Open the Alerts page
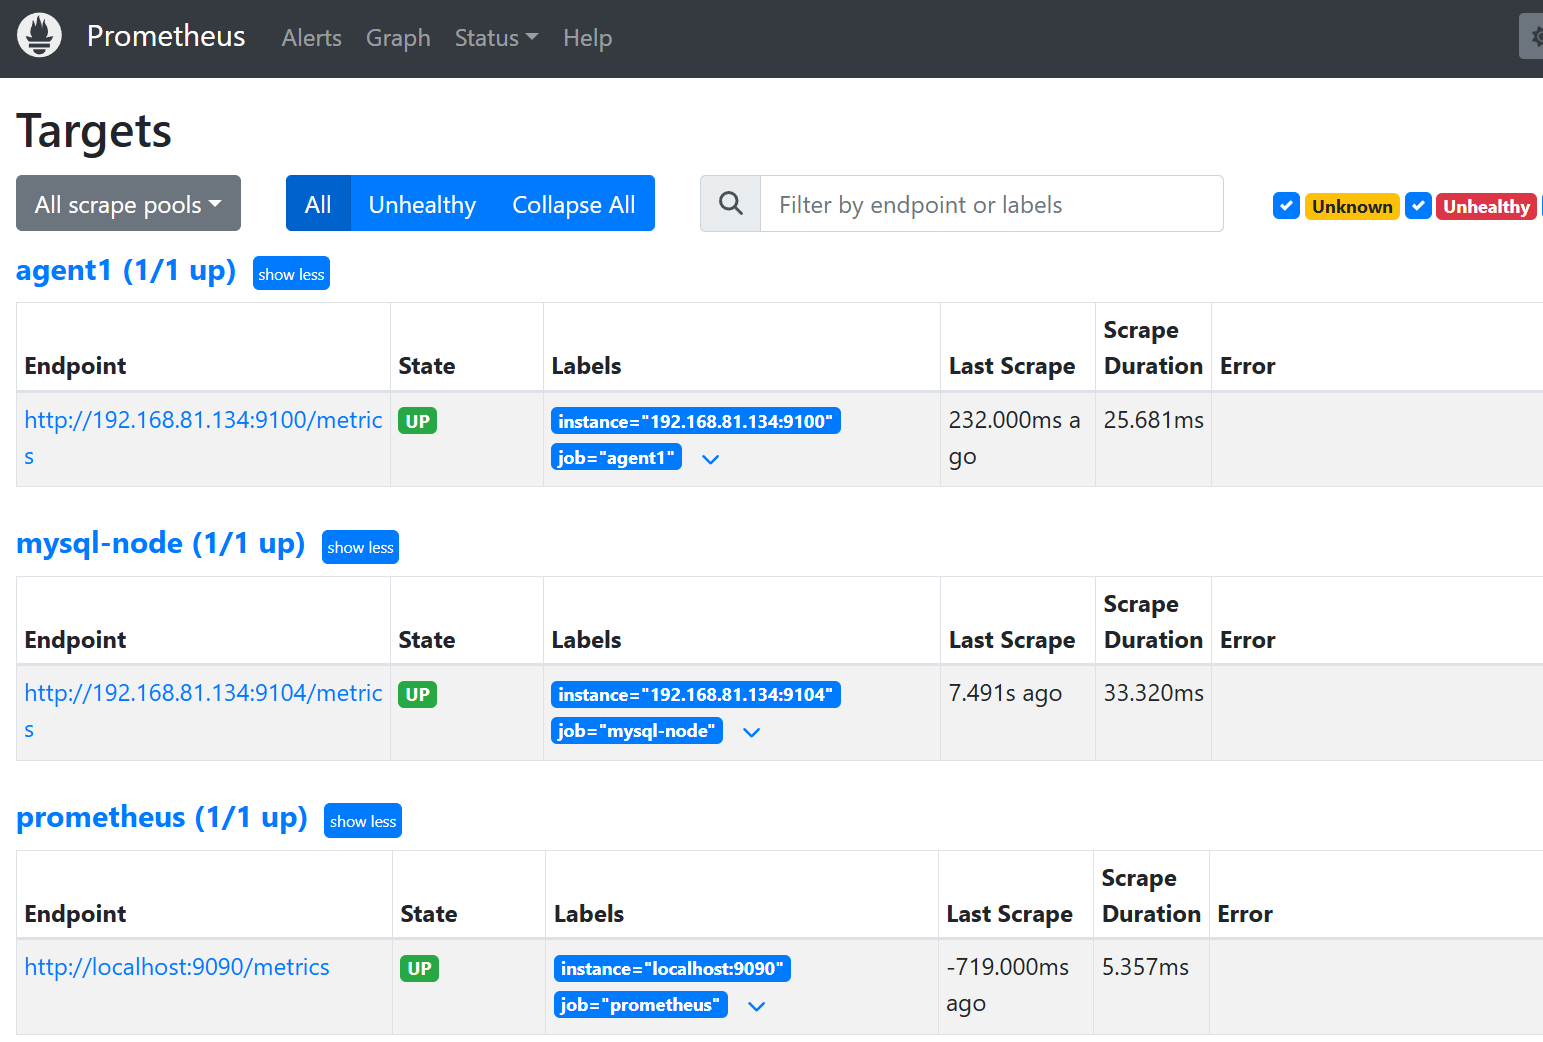This screenshot has width=1543, height=1042. (x=312, y=38)
